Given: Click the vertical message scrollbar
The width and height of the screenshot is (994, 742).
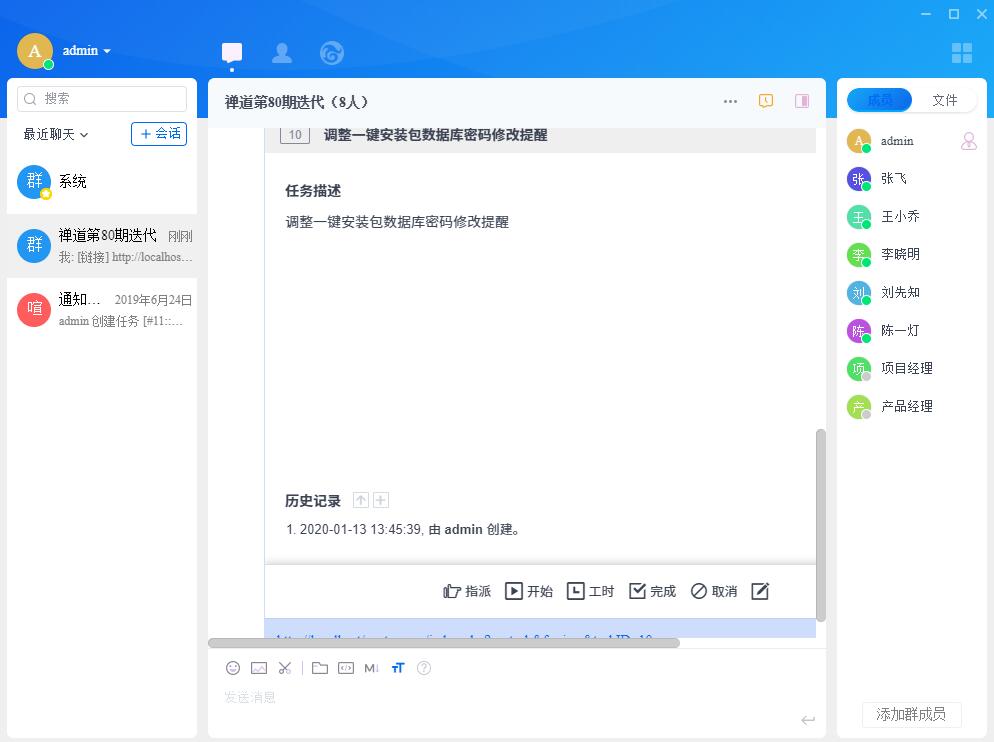Looking at the screenshot, I should pos(821,526).
